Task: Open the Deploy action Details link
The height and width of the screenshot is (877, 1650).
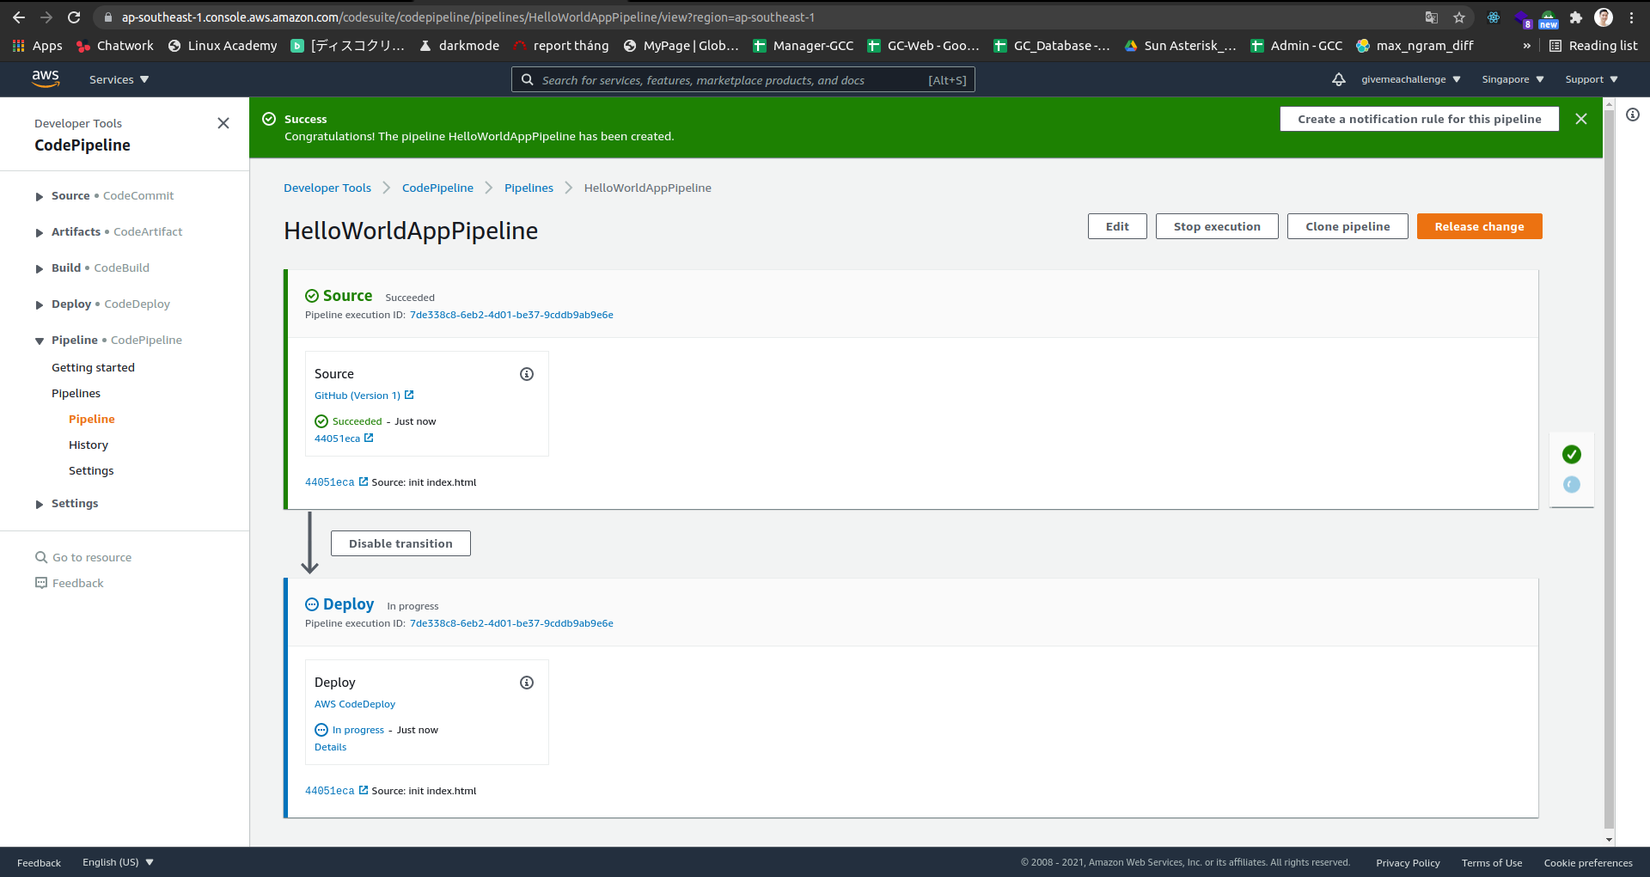Action: click(330, 747)
